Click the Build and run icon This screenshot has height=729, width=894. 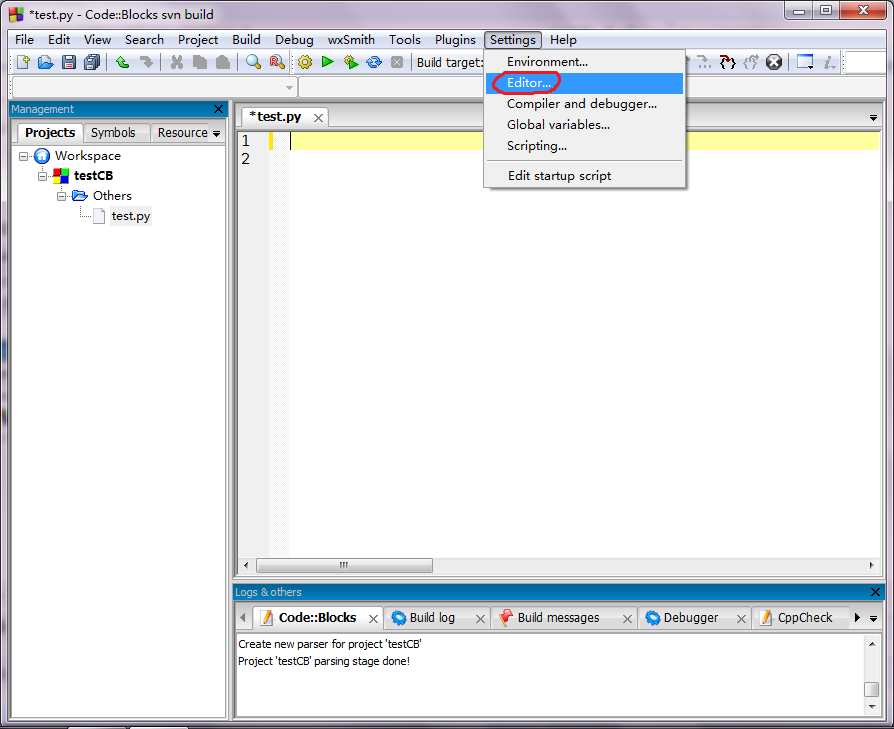351,62
